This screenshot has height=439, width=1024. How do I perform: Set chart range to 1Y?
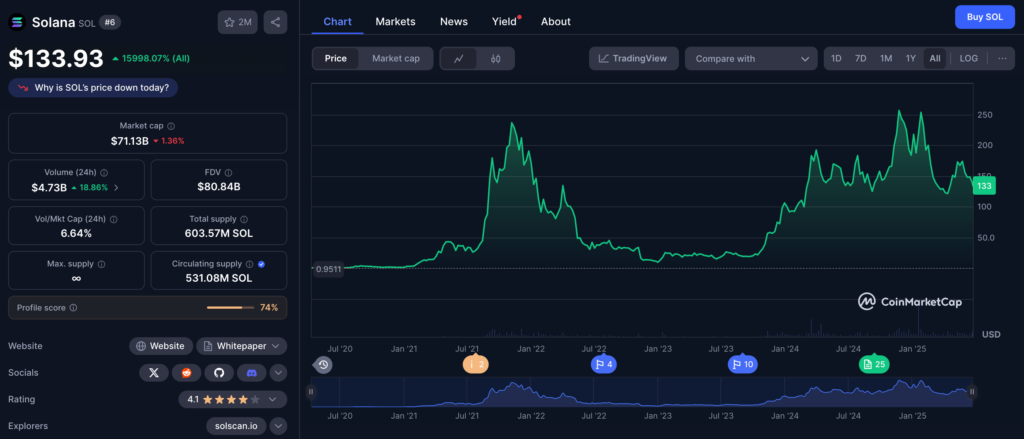(x=910, y=58)
